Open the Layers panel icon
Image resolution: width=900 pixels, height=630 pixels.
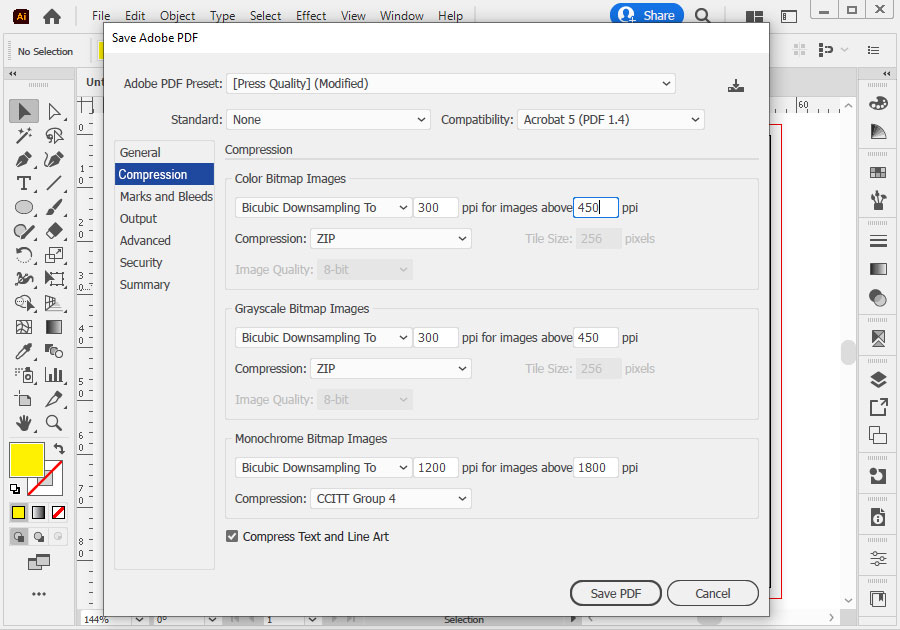pyautogui.click(x=878, y=379)
